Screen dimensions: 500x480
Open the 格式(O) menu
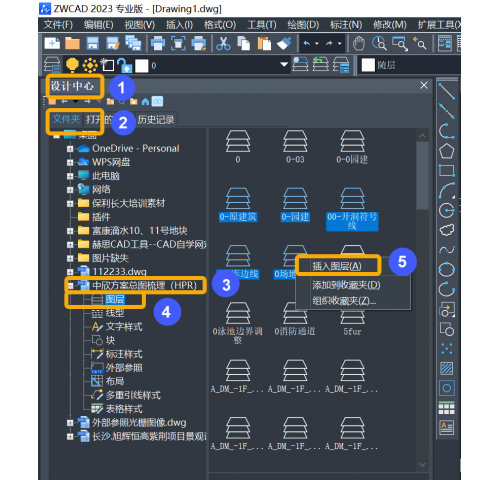[x=220, y=25]
